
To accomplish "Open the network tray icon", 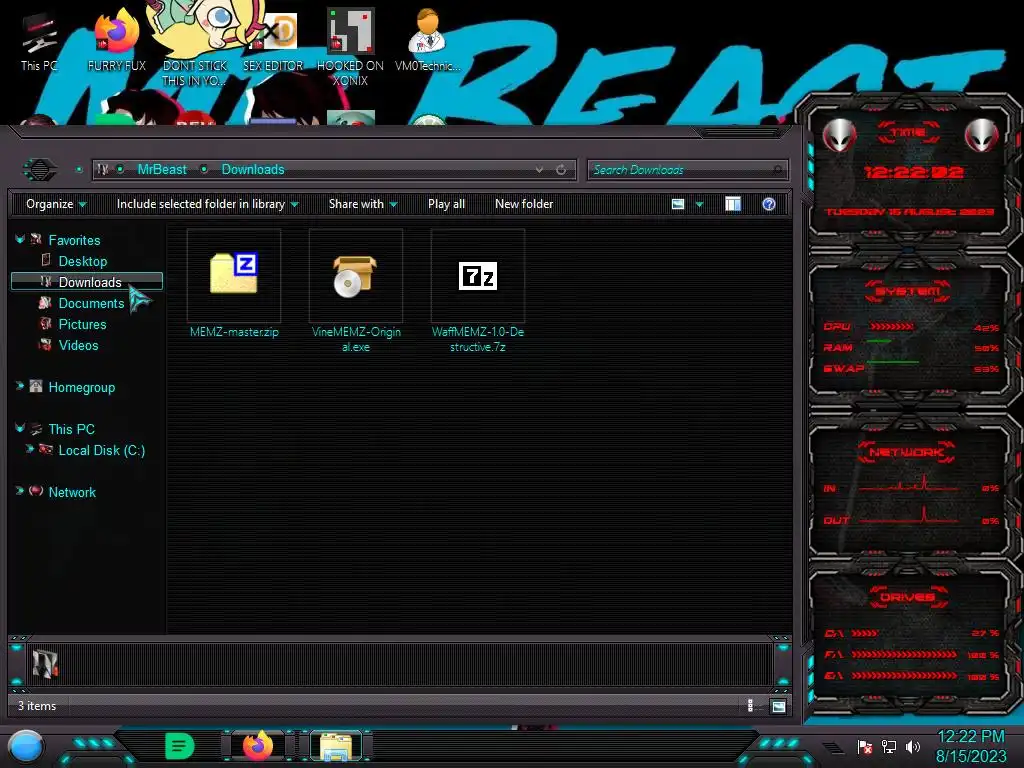I will [x=888, y=746].
